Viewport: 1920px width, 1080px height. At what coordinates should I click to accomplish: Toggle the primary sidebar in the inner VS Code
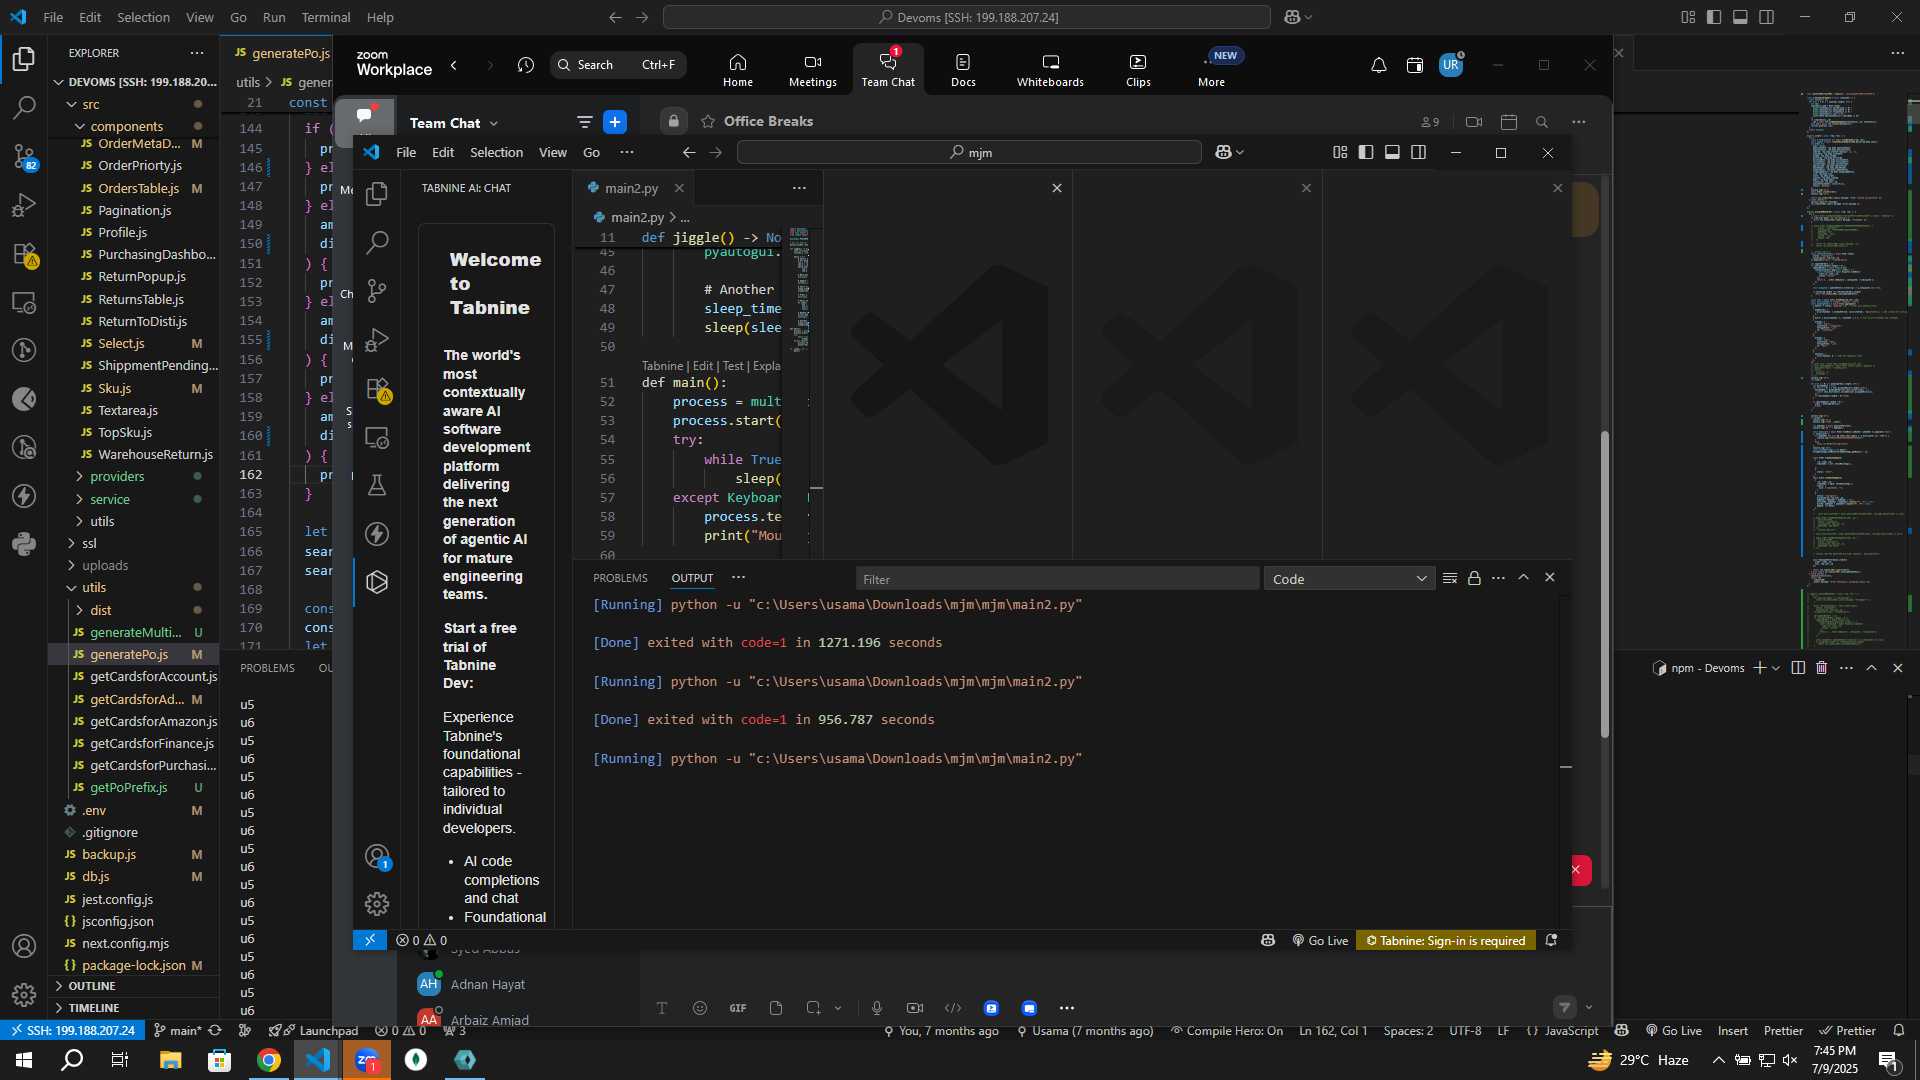[x=1366, y=152]
